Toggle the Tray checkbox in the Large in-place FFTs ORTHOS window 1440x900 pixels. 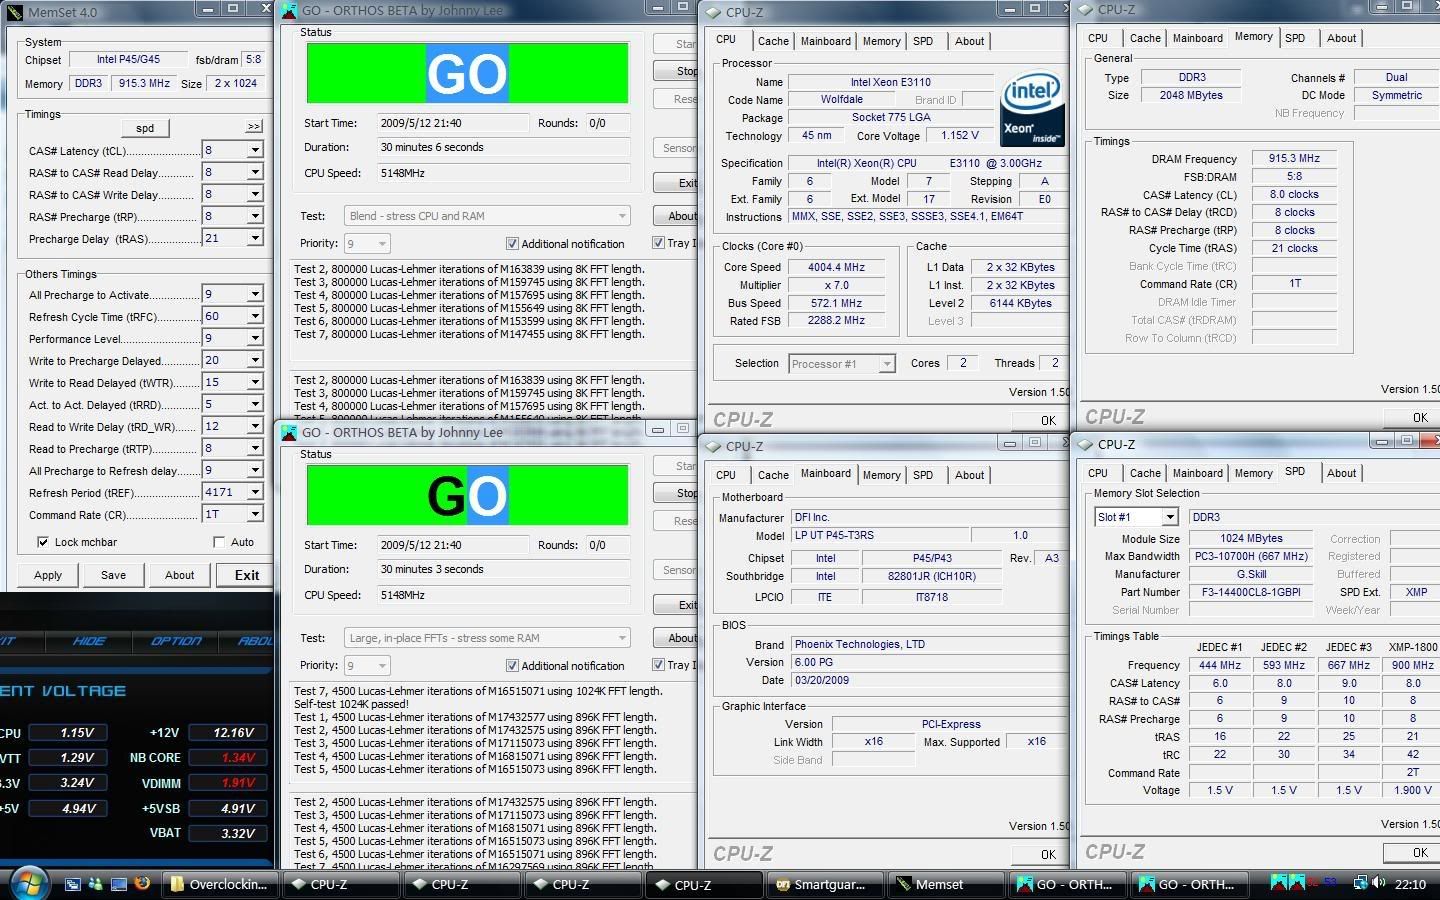[x=658, y=665]
